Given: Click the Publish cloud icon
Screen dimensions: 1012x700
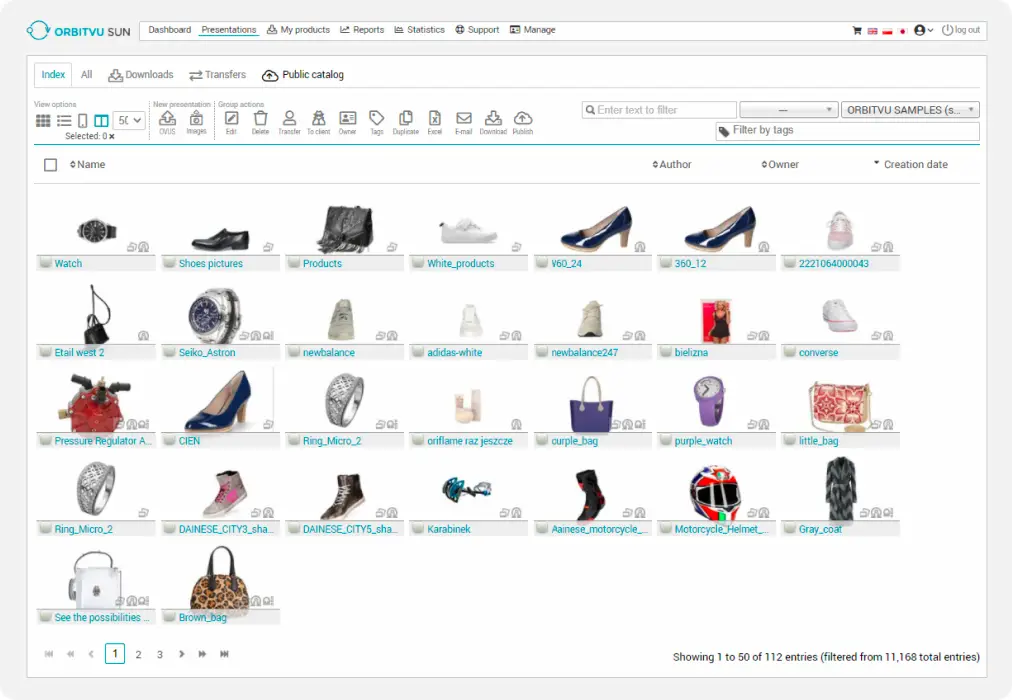Looking at the screenshot, I should click(522, 119).
